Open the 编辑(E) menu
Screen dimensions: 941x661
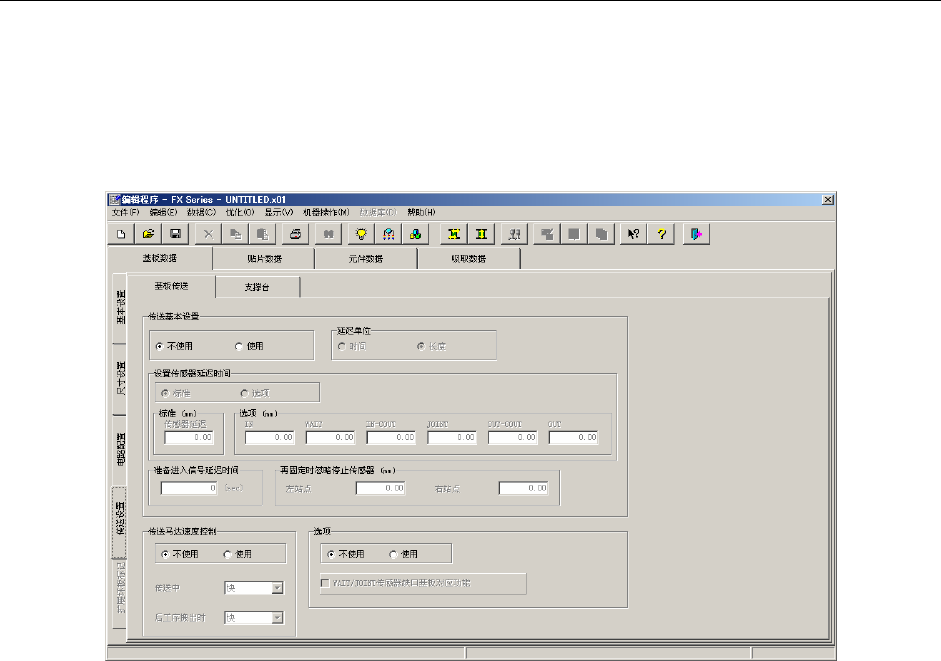pos(163,213)
